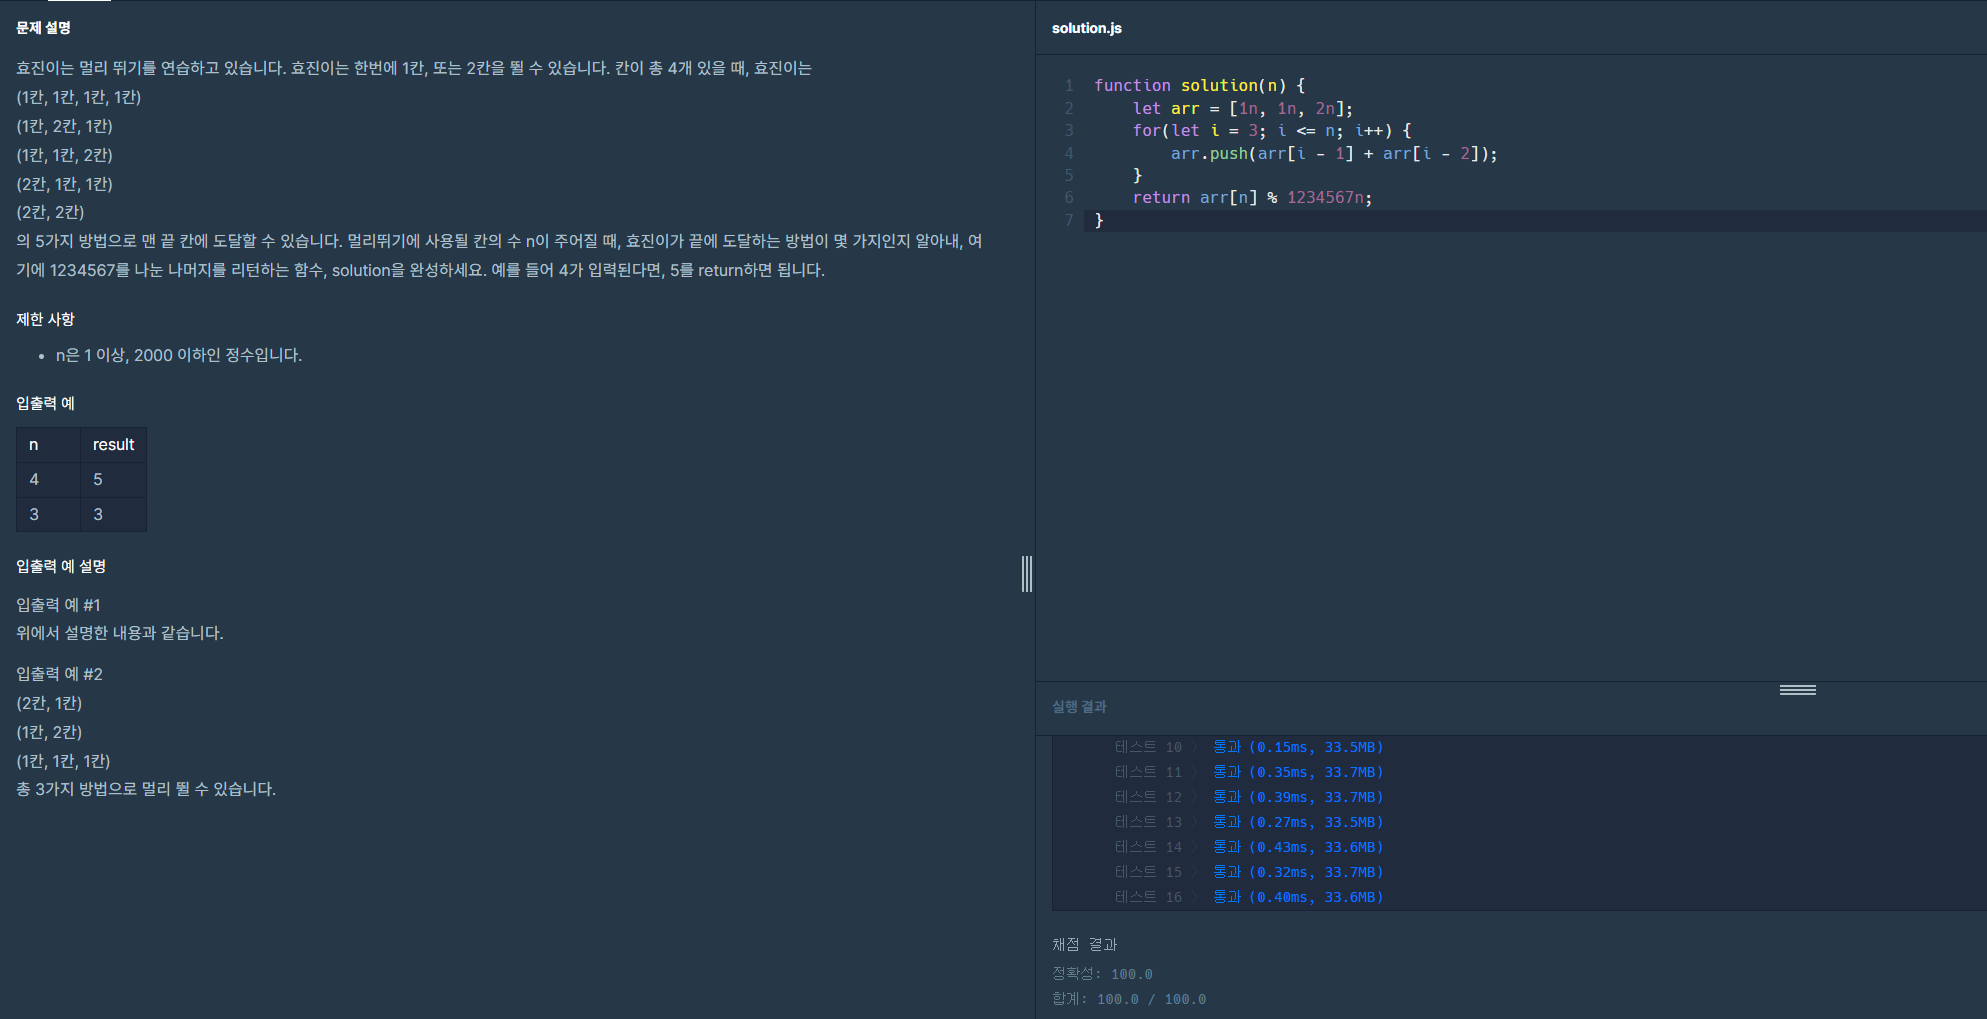Click the 테스트 11 result row
The width and height of the screenshot is (1987, 1019).
coord(1249,772)
